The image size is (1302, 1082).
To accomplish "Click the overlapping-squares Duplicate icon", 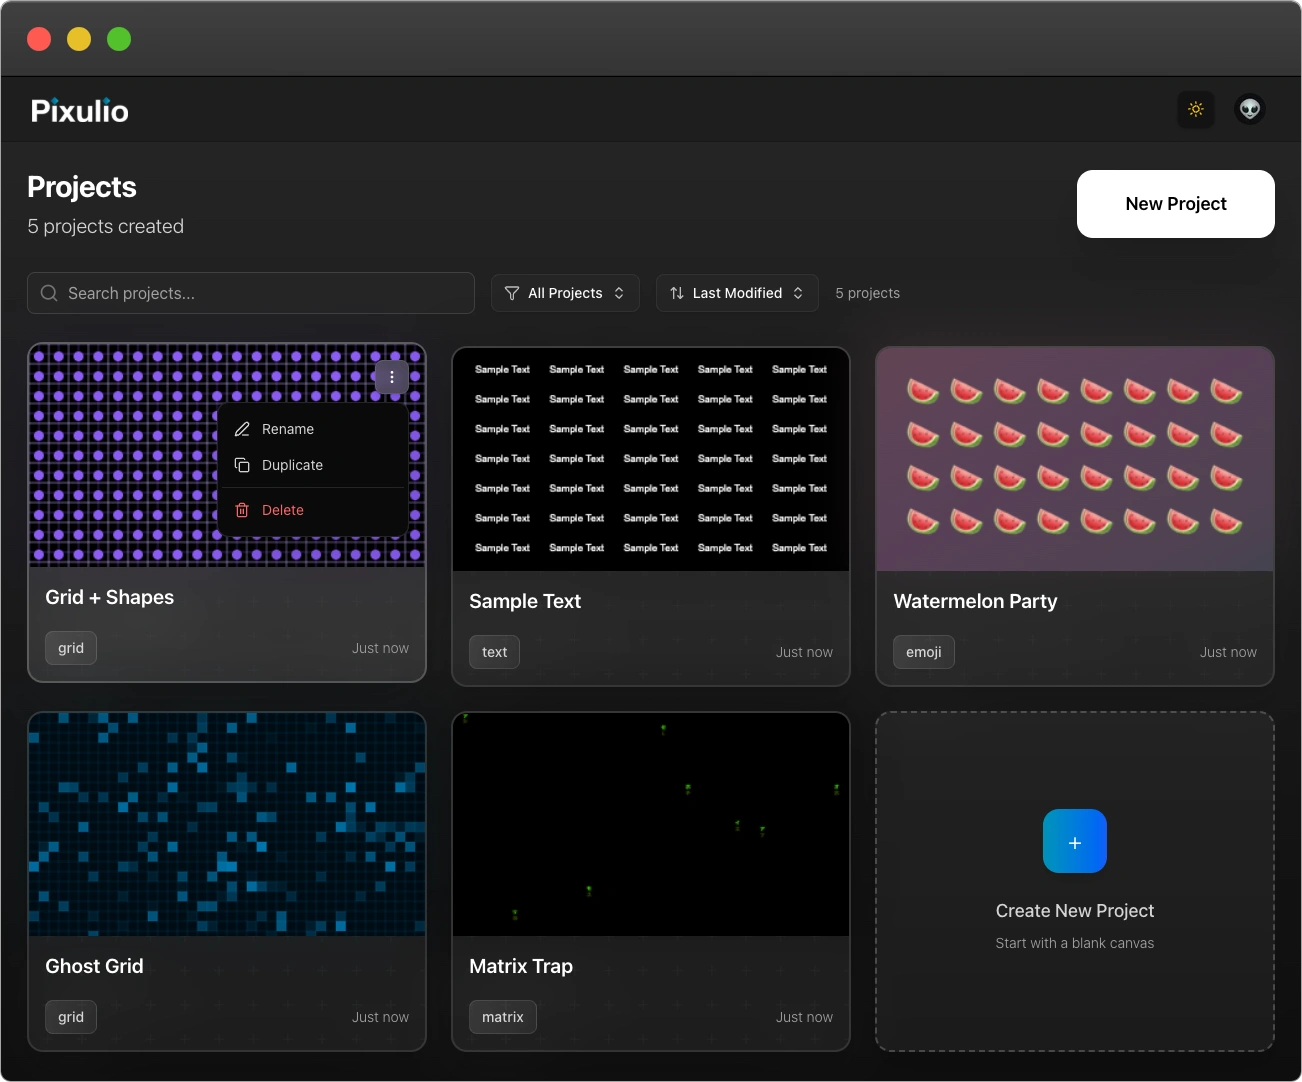I will (x=242, y=465).
